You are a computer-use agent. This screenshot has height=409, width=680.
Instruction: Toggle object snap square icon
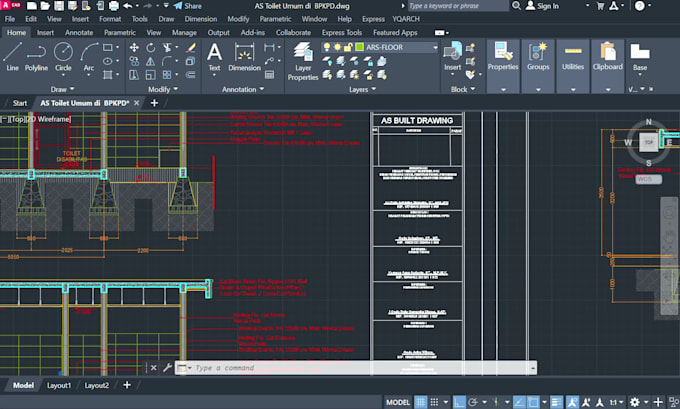click(533, 402)
